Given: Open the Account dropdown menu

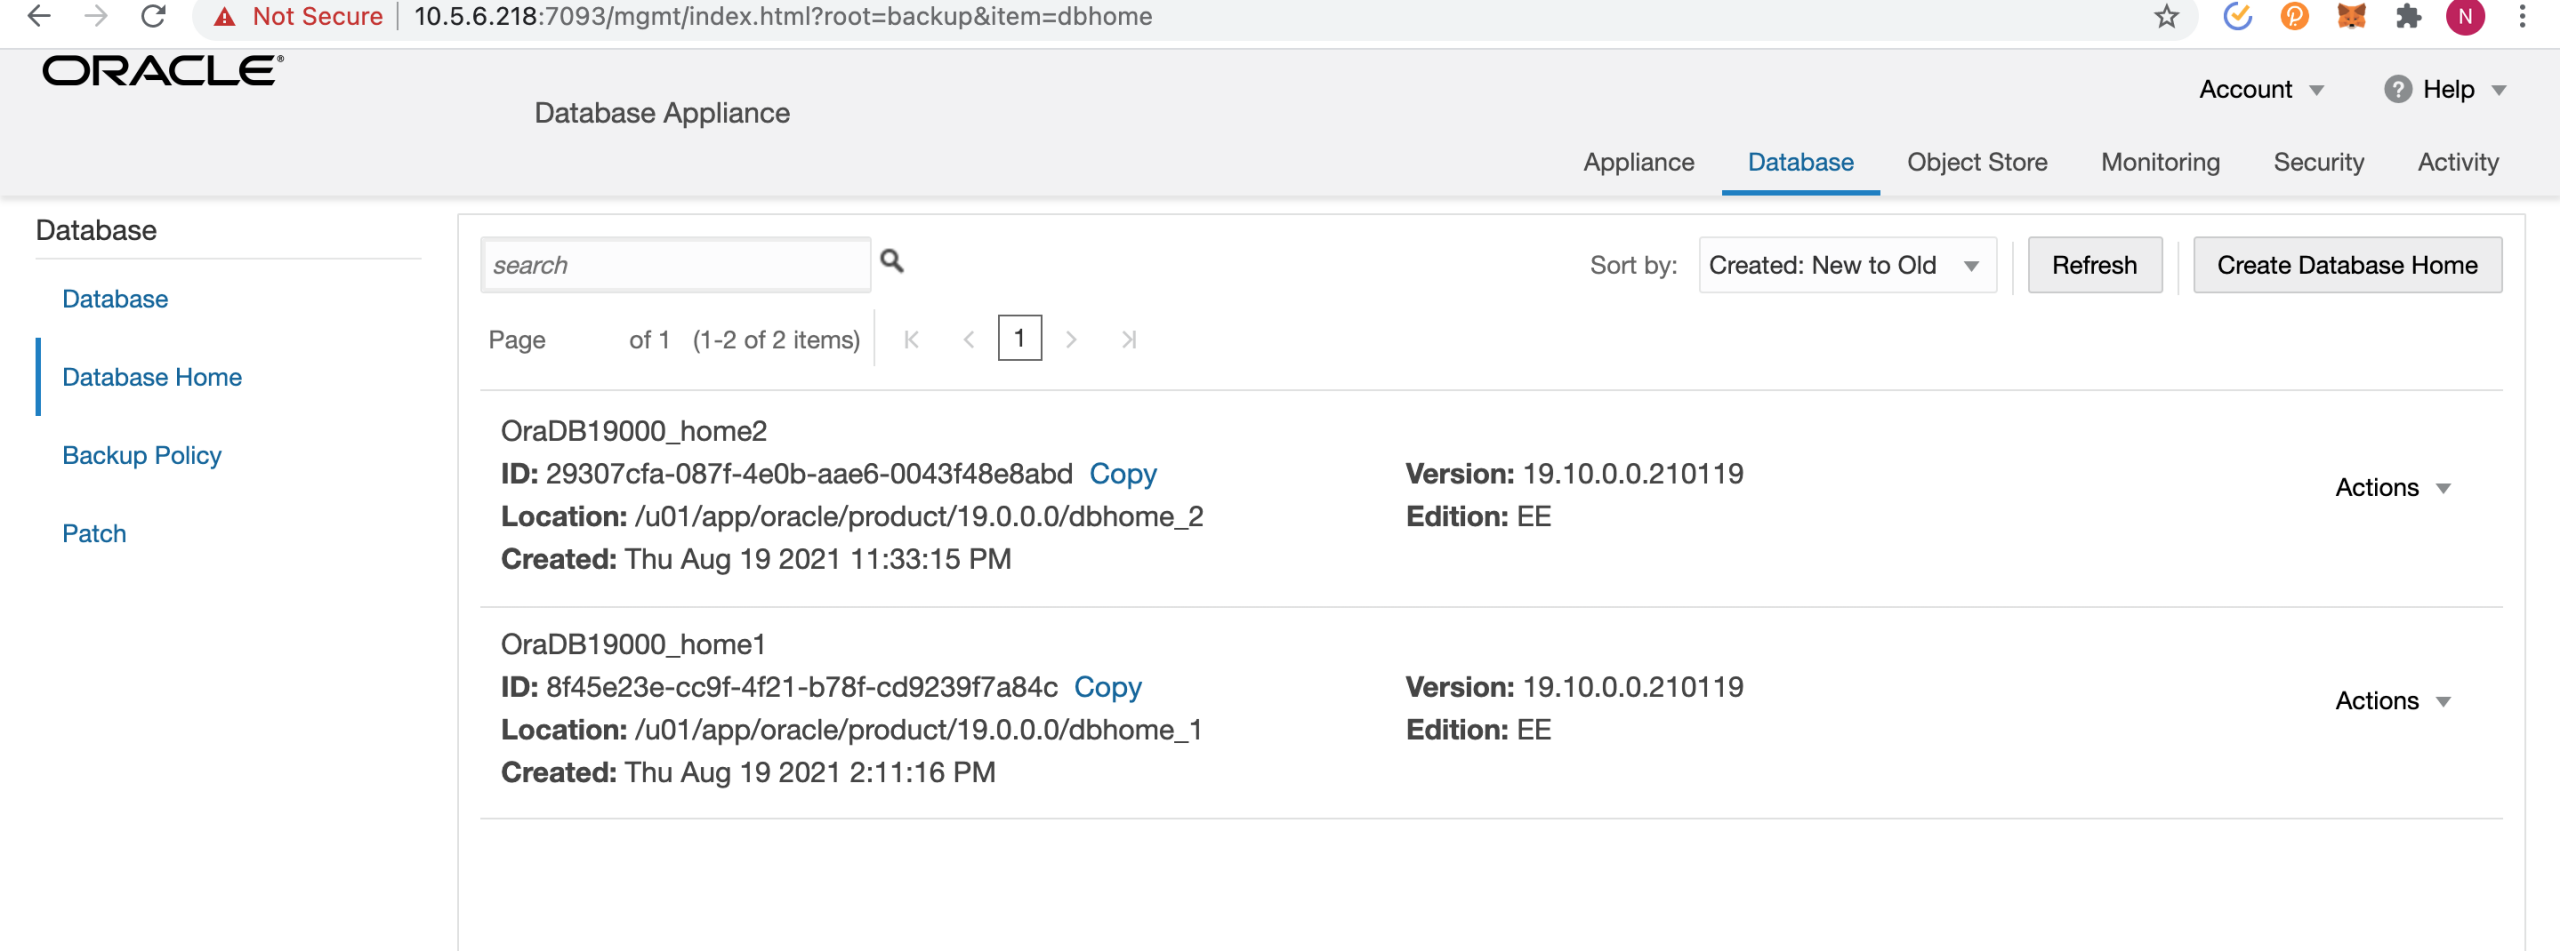Looking at the screenshot, I should pyautogui.click(x=2261, y=89).
